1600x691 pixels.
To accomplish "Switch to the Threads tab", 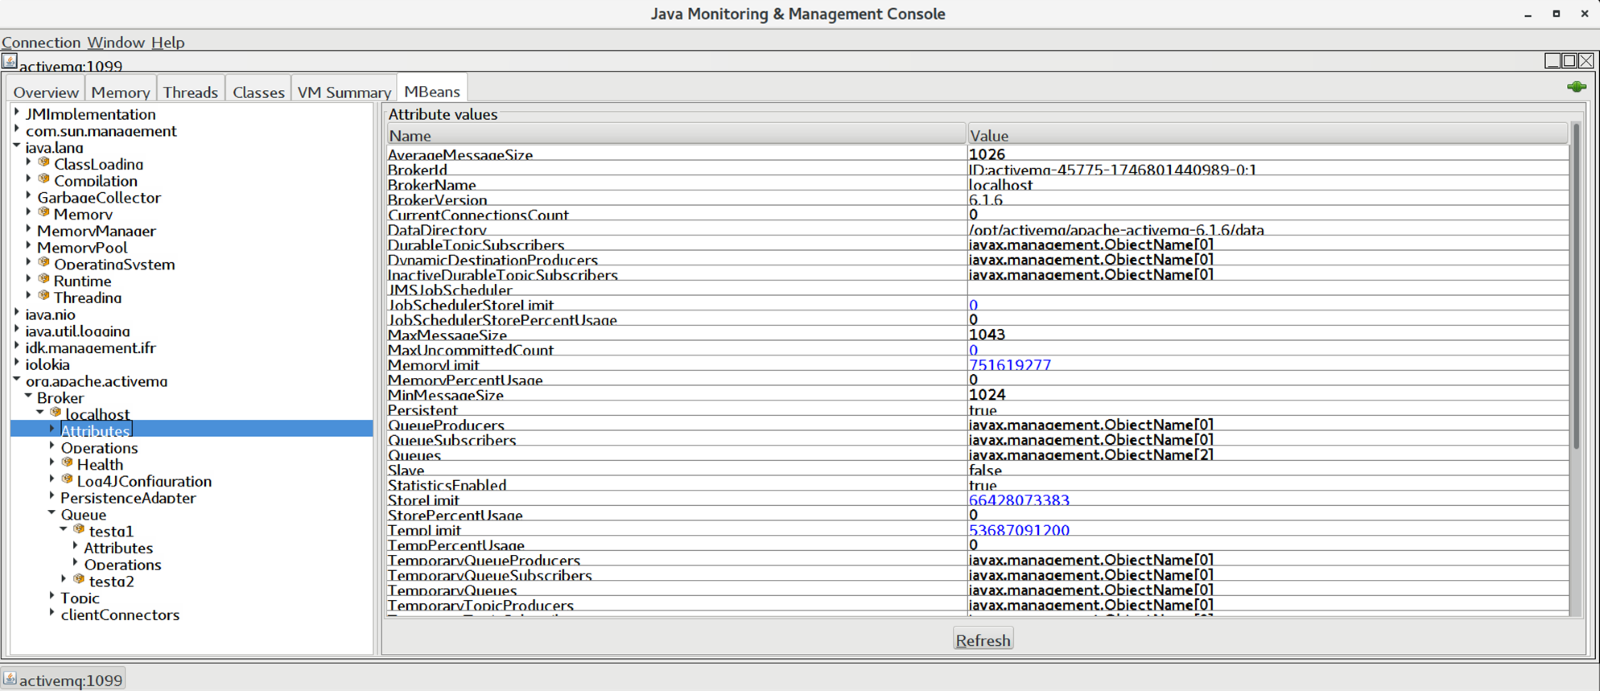I will pos(190,91).
